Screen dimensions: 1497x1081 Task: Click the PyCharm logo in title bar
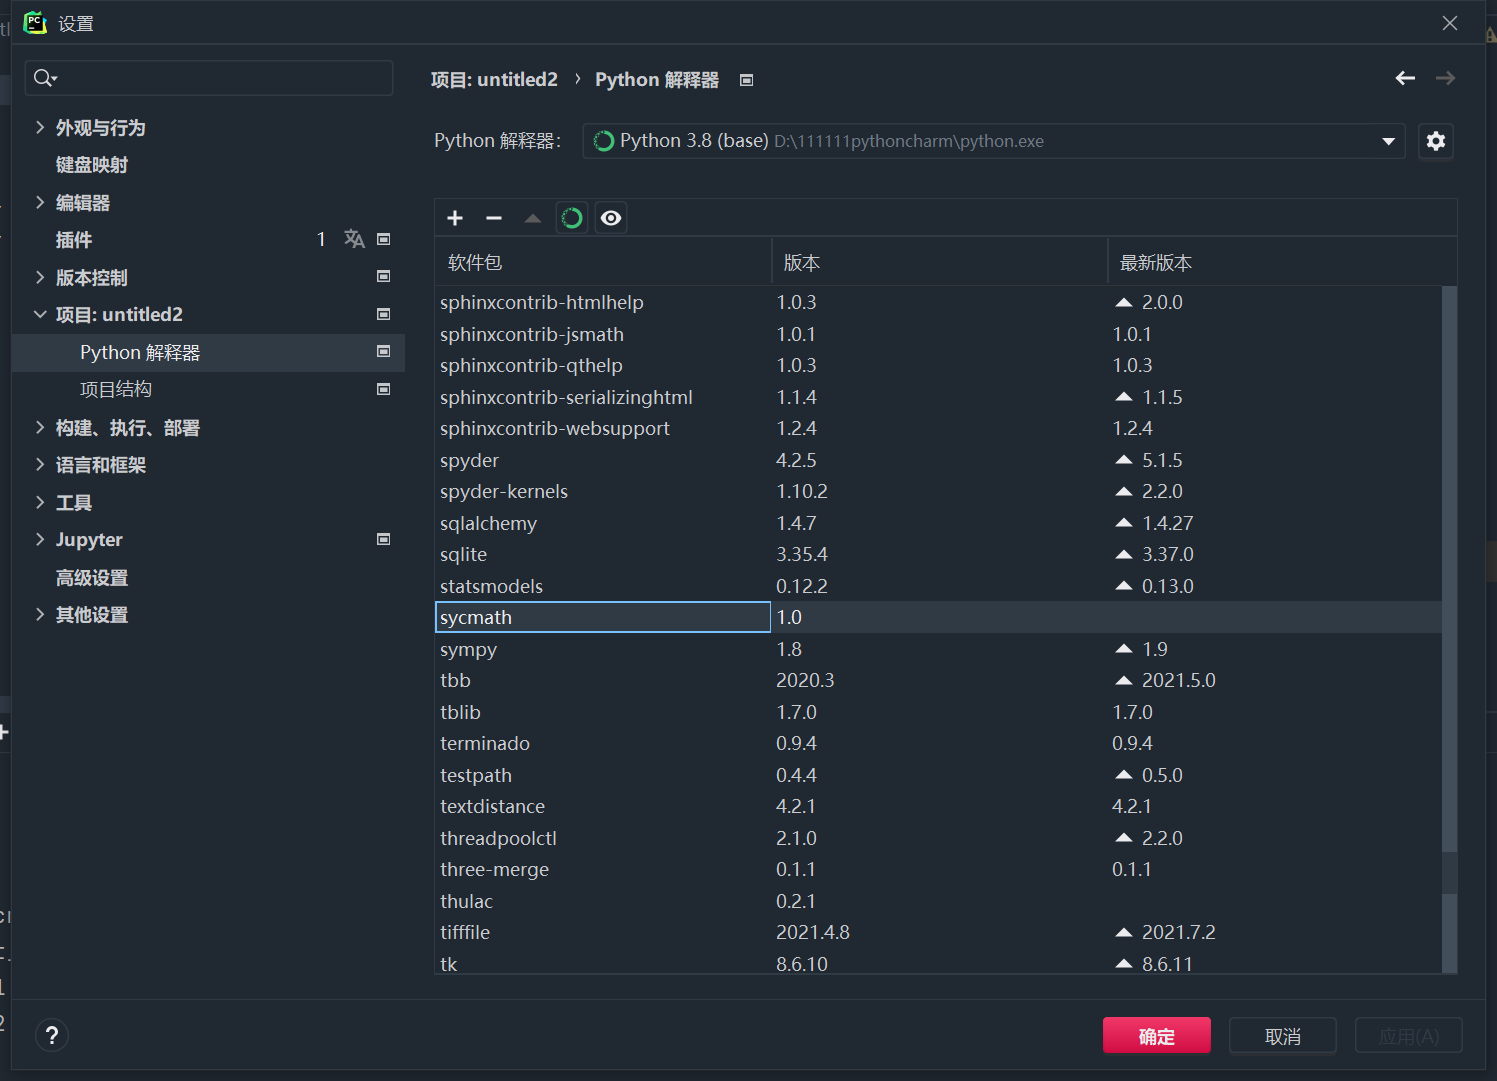tap(35, 22)
